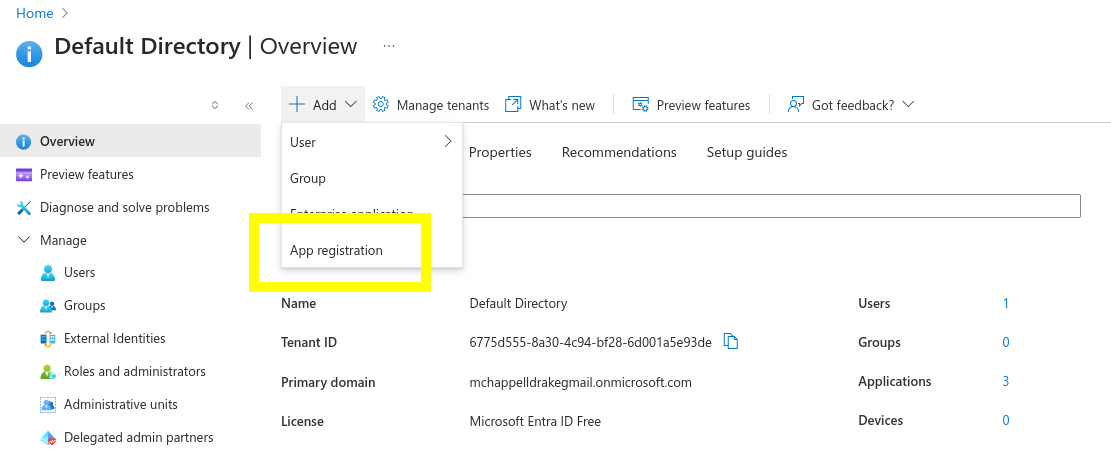Screen dimensions: 1111x458
Task: Expand the User submenu arrow
Action: pos(447,142)
